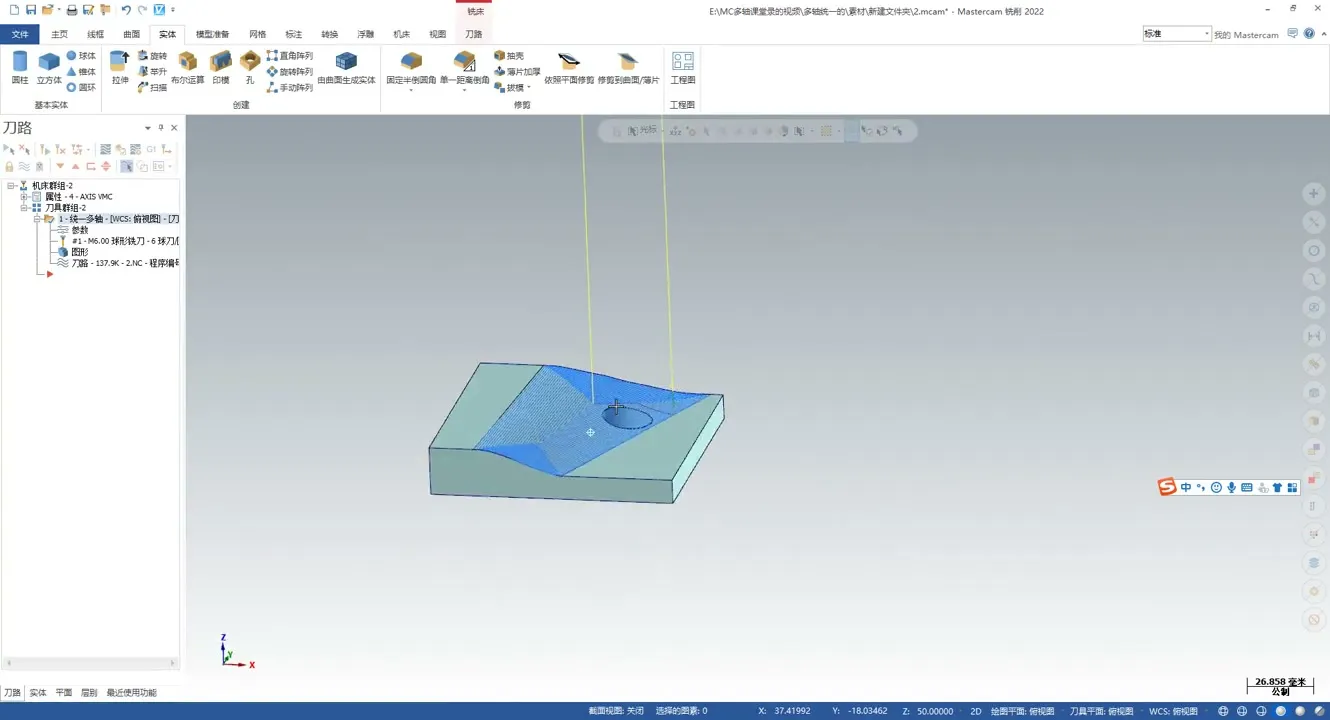1330x720 pixels.
Task: Switch to the 层别 levels panel tab
Action: (89, 692)
